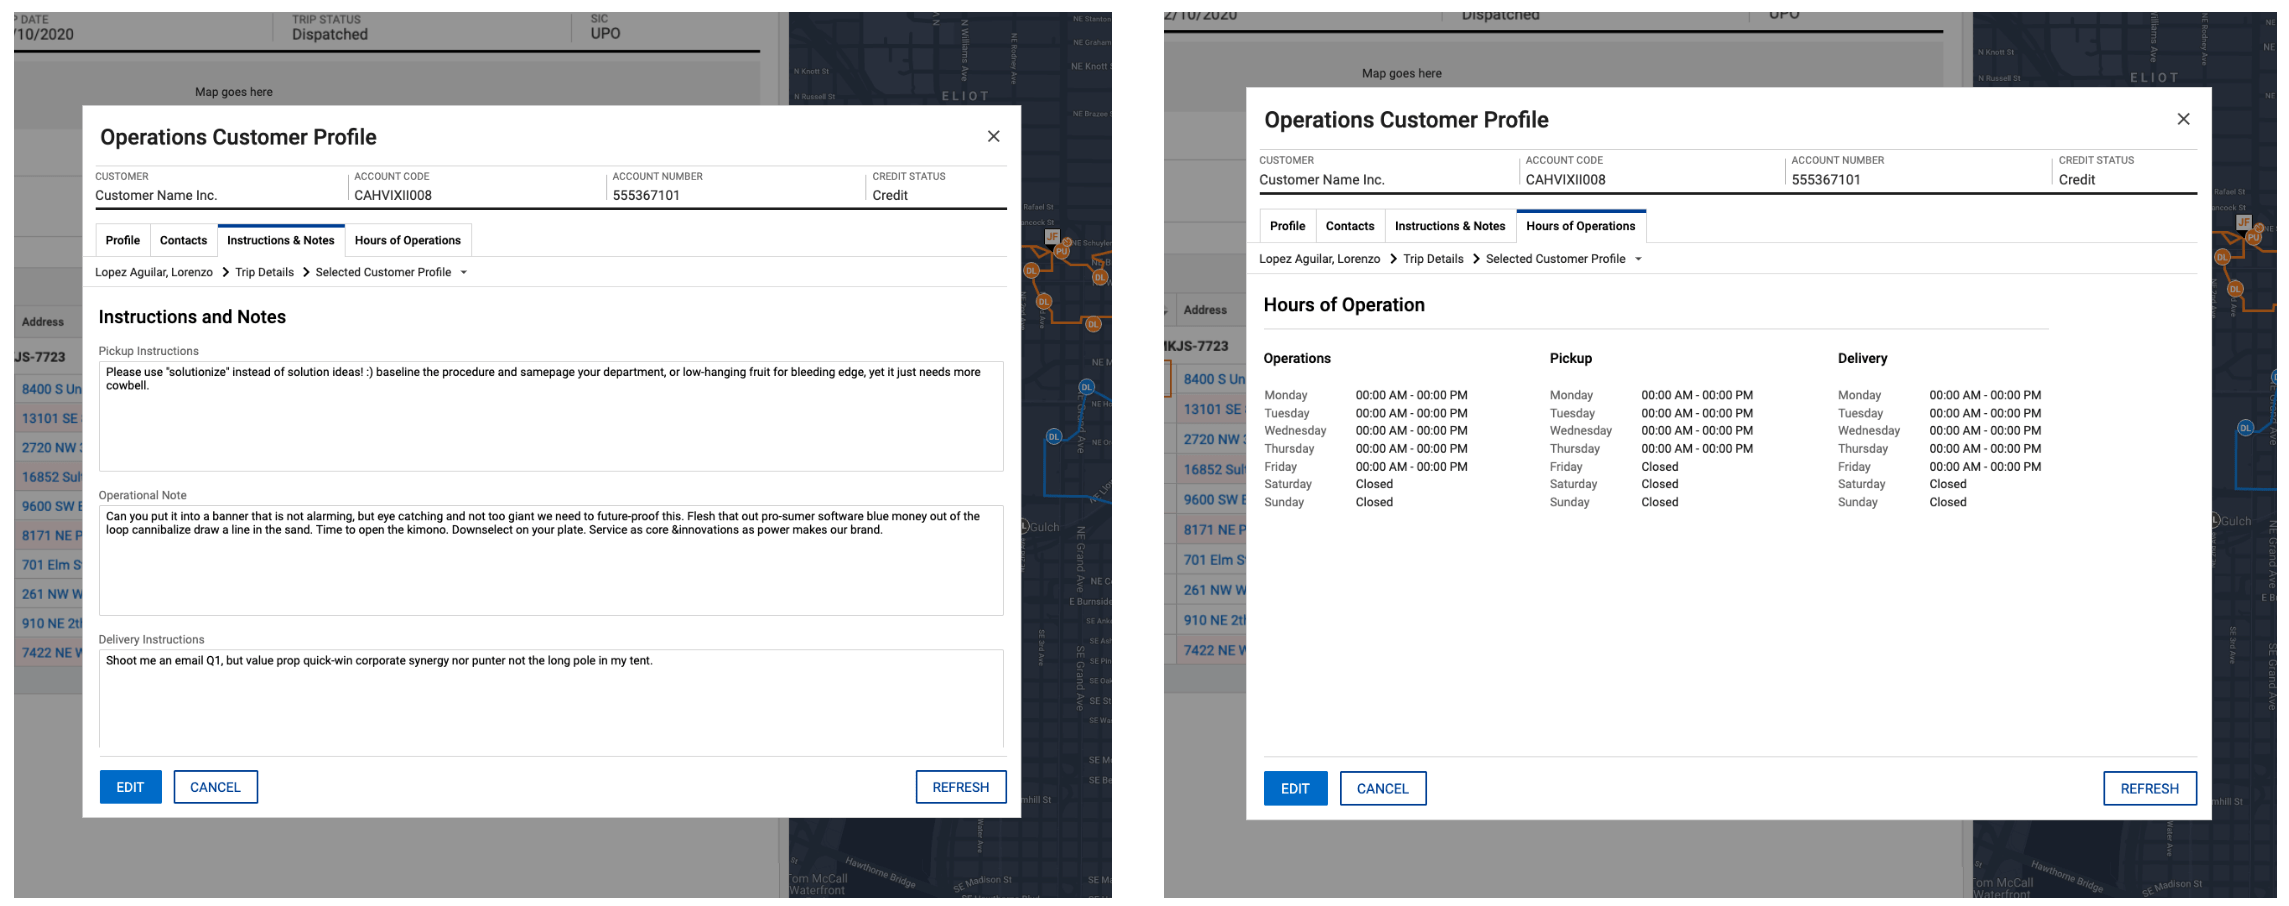2289x906 pixels.
Task: Focus the Pickup Instructions text area
Action: point(551,416)
